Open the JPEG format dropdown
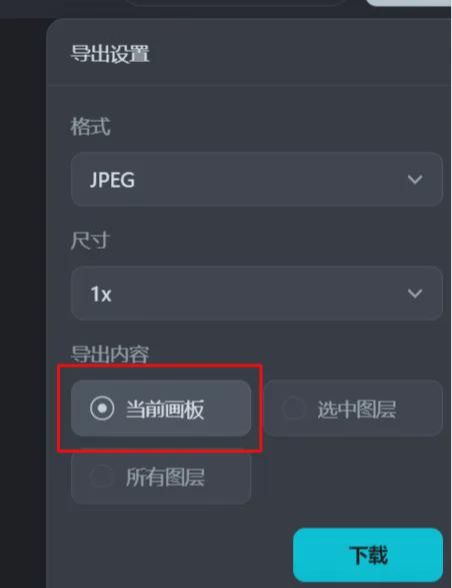The image size is (452, 588). click(x=257, y=179)
